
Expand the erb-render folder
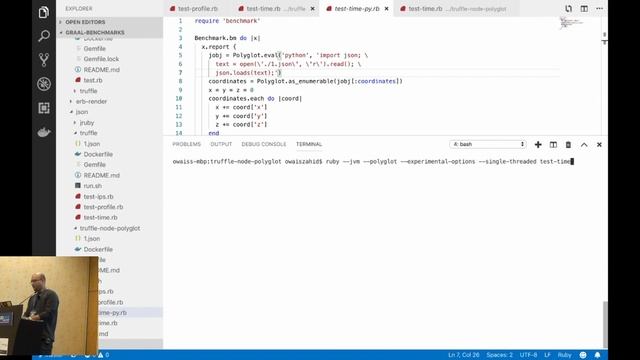(x=91, y=101)
